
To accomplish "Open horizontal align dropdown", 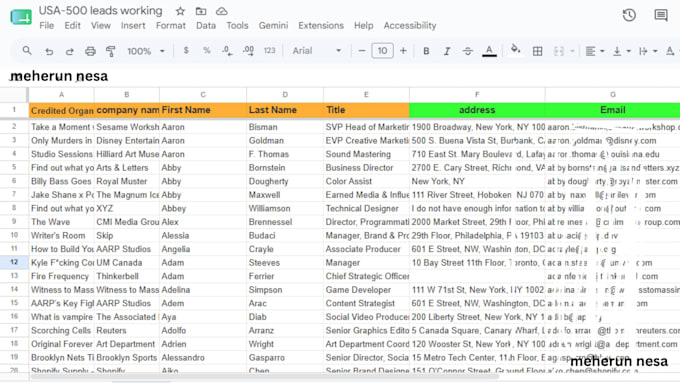I will pyautogui.click(x=595, y=51).
